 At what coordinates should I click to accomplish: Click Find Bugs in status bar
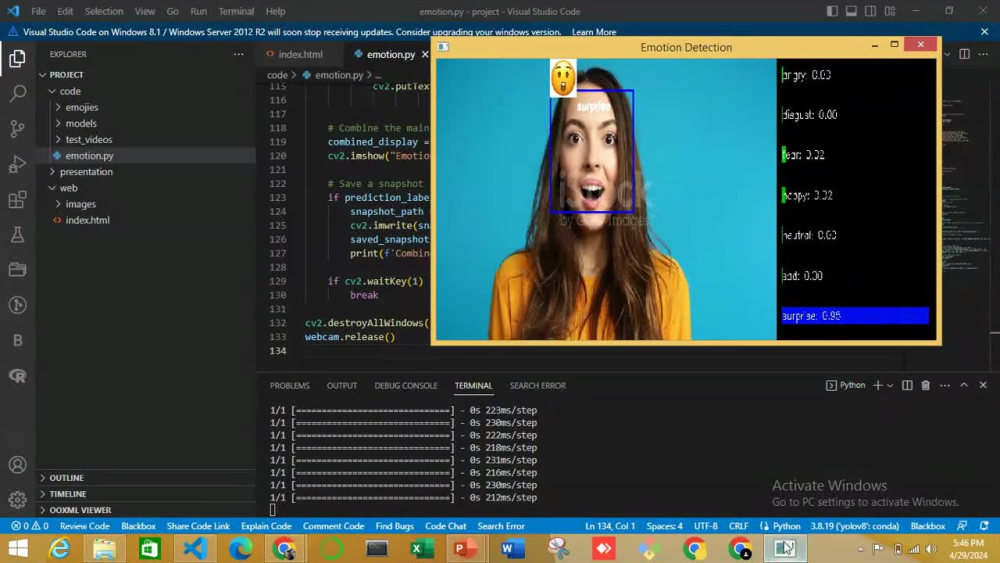click(x=394, y=526)
